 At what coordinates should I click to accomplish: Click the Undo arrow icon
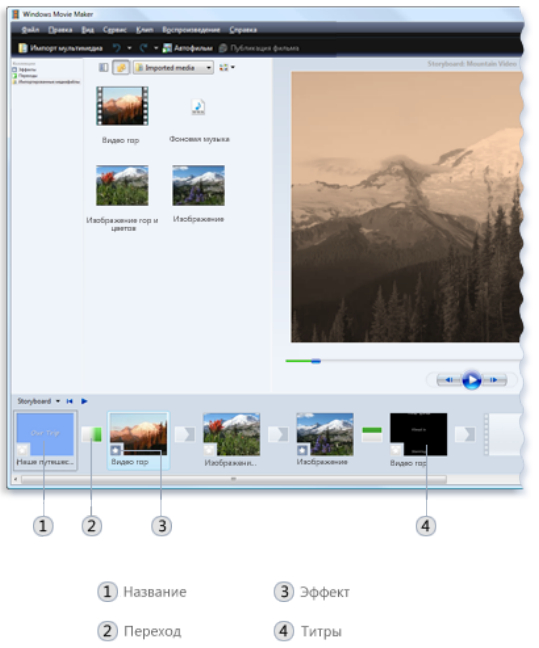click(x=117, y=48)
